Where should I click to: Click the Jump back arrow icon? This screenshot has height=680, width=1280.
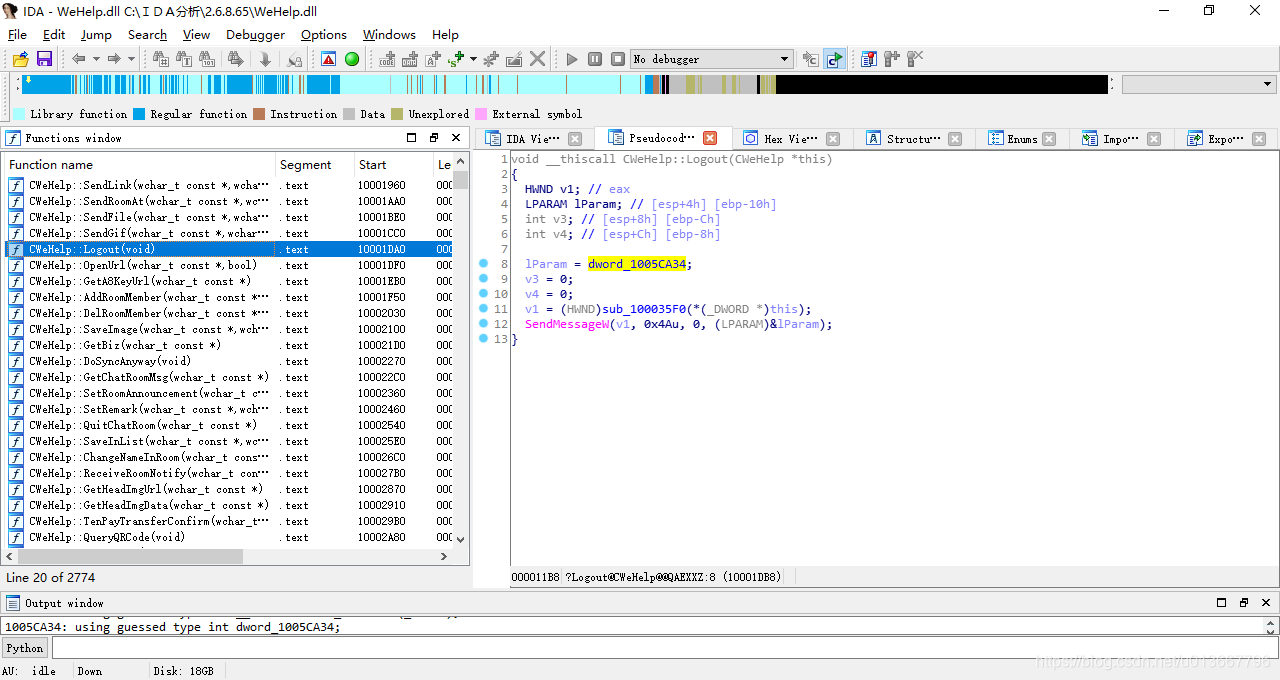78,59
